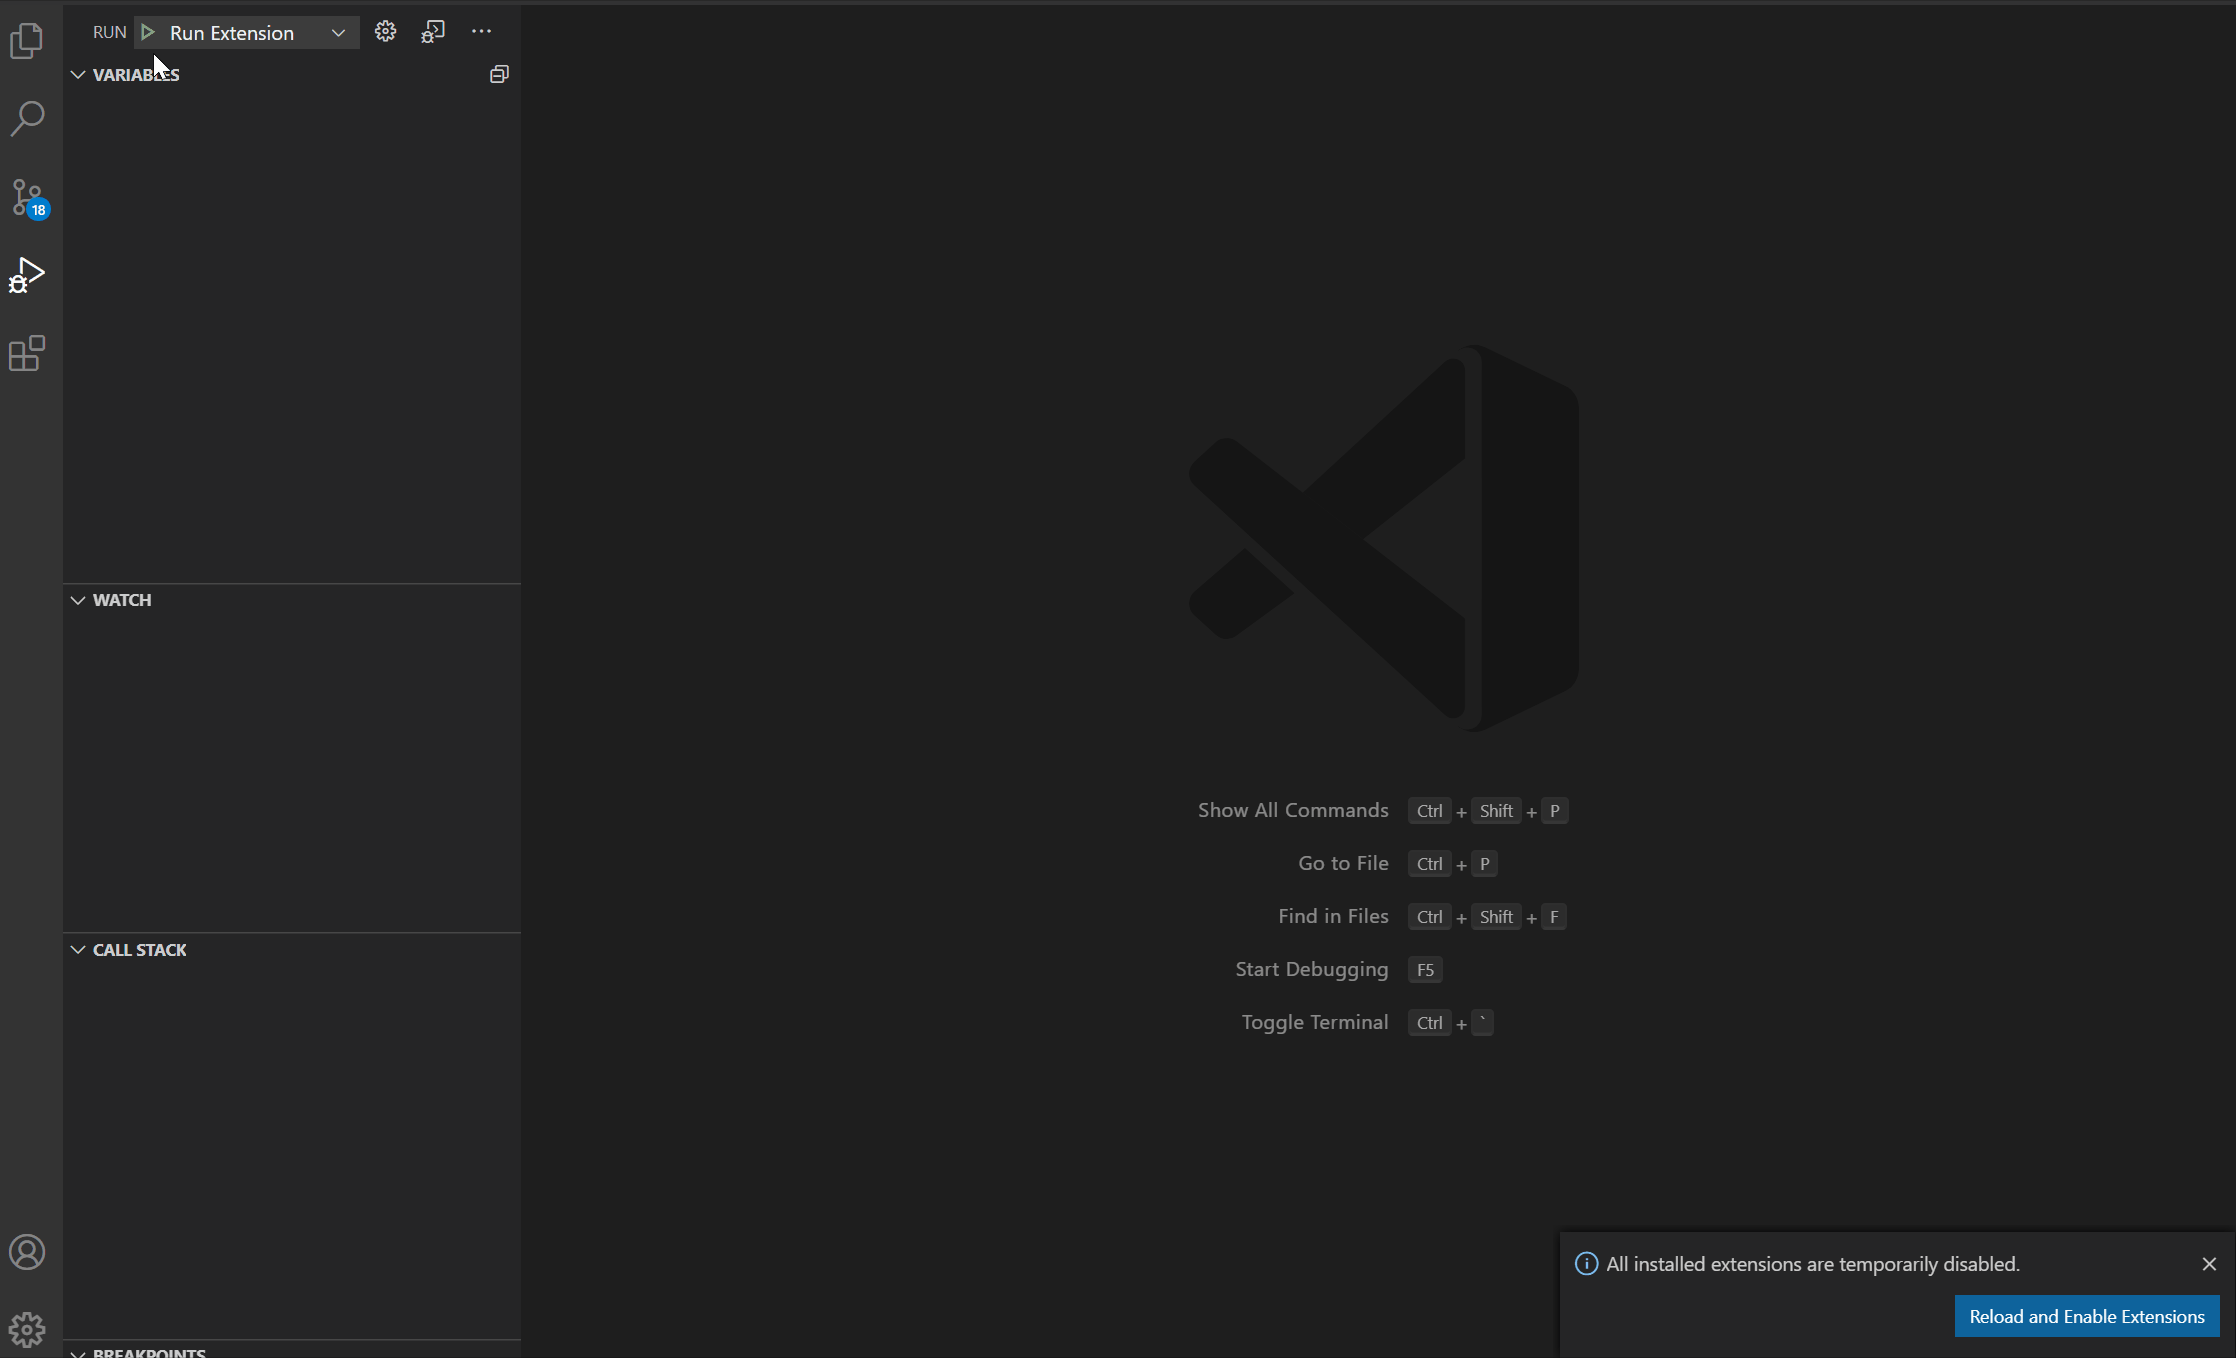Collapse all variables with the icon

pyautogui.click(x=499, y=74)
